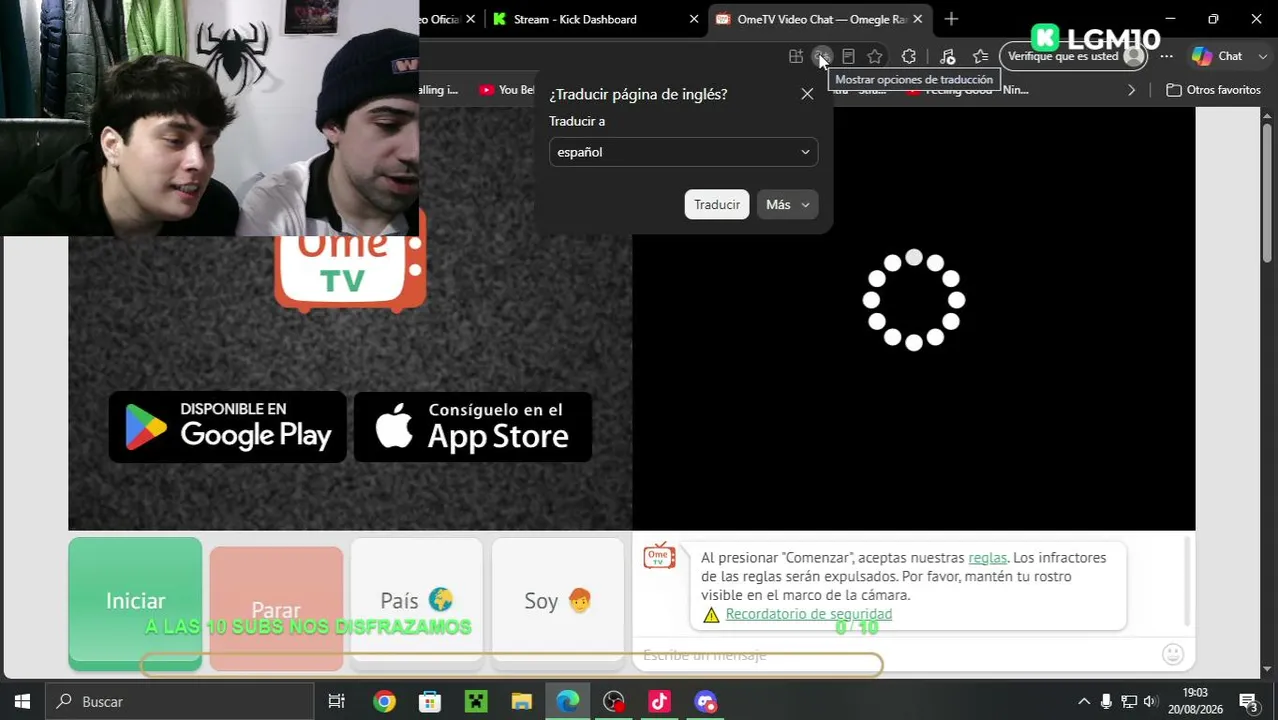Click the Buscar taskbar search box
The image size is (1278, 720).
pyautogui.click(x=181, y=702)
